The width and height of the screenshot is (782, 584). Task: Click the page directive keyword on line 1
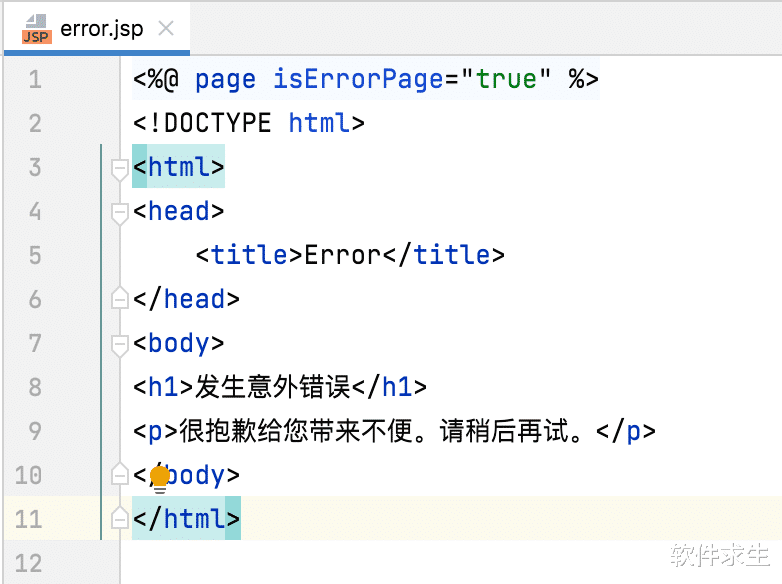point(225,79)
